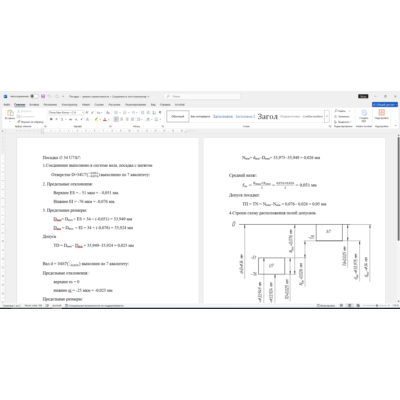The image size is (400, 400).
Task: Toggle underline formatting
Action: click(x=62, y=119)
